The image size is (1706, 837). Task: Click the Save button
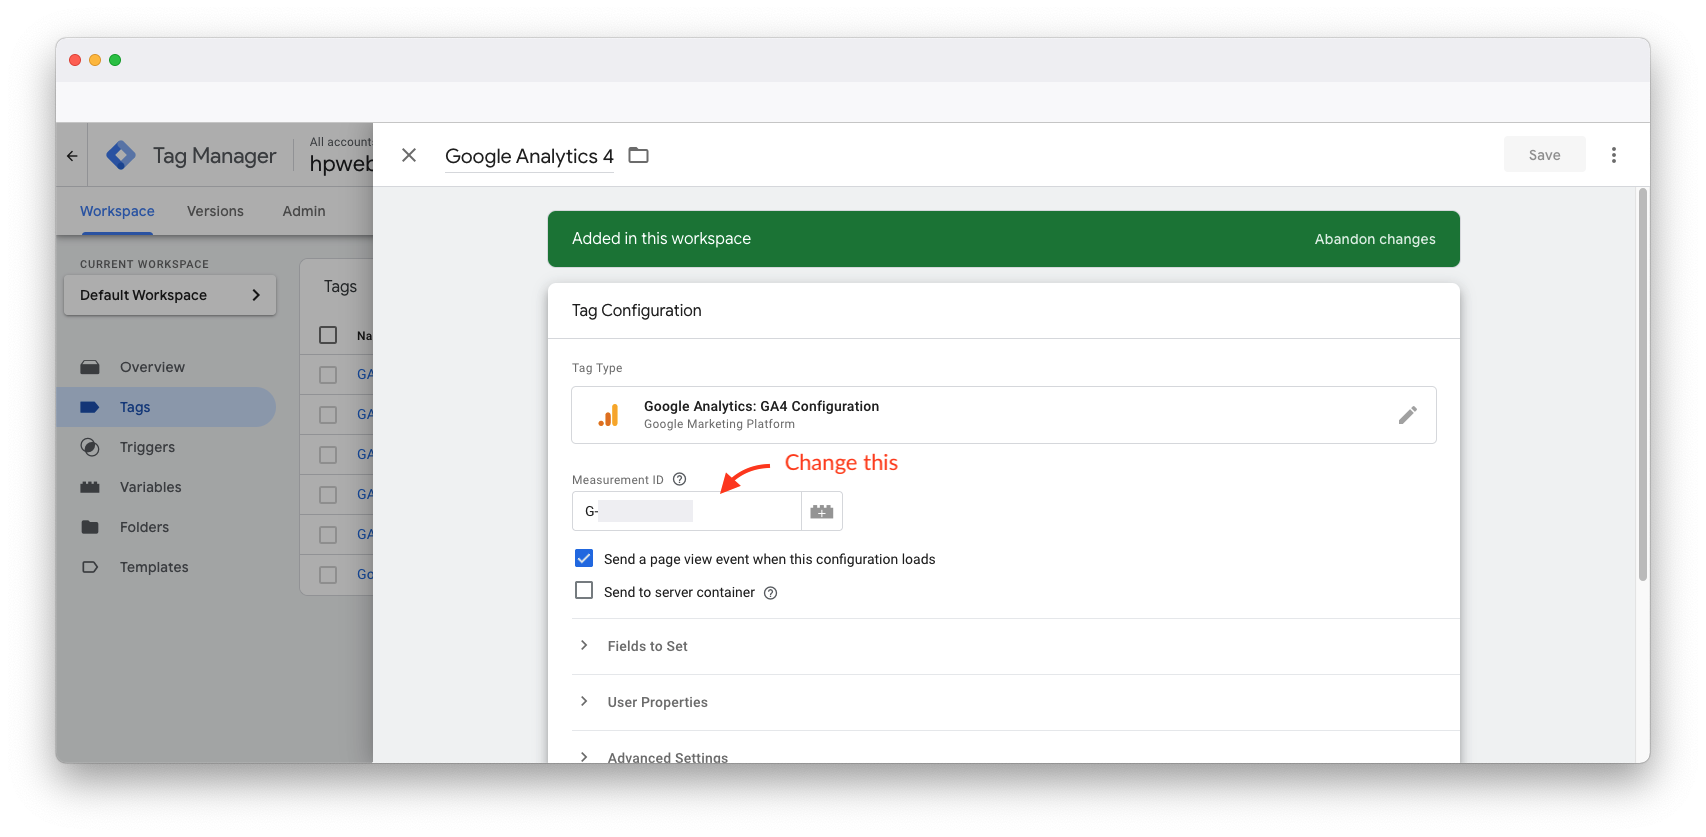1544,155
